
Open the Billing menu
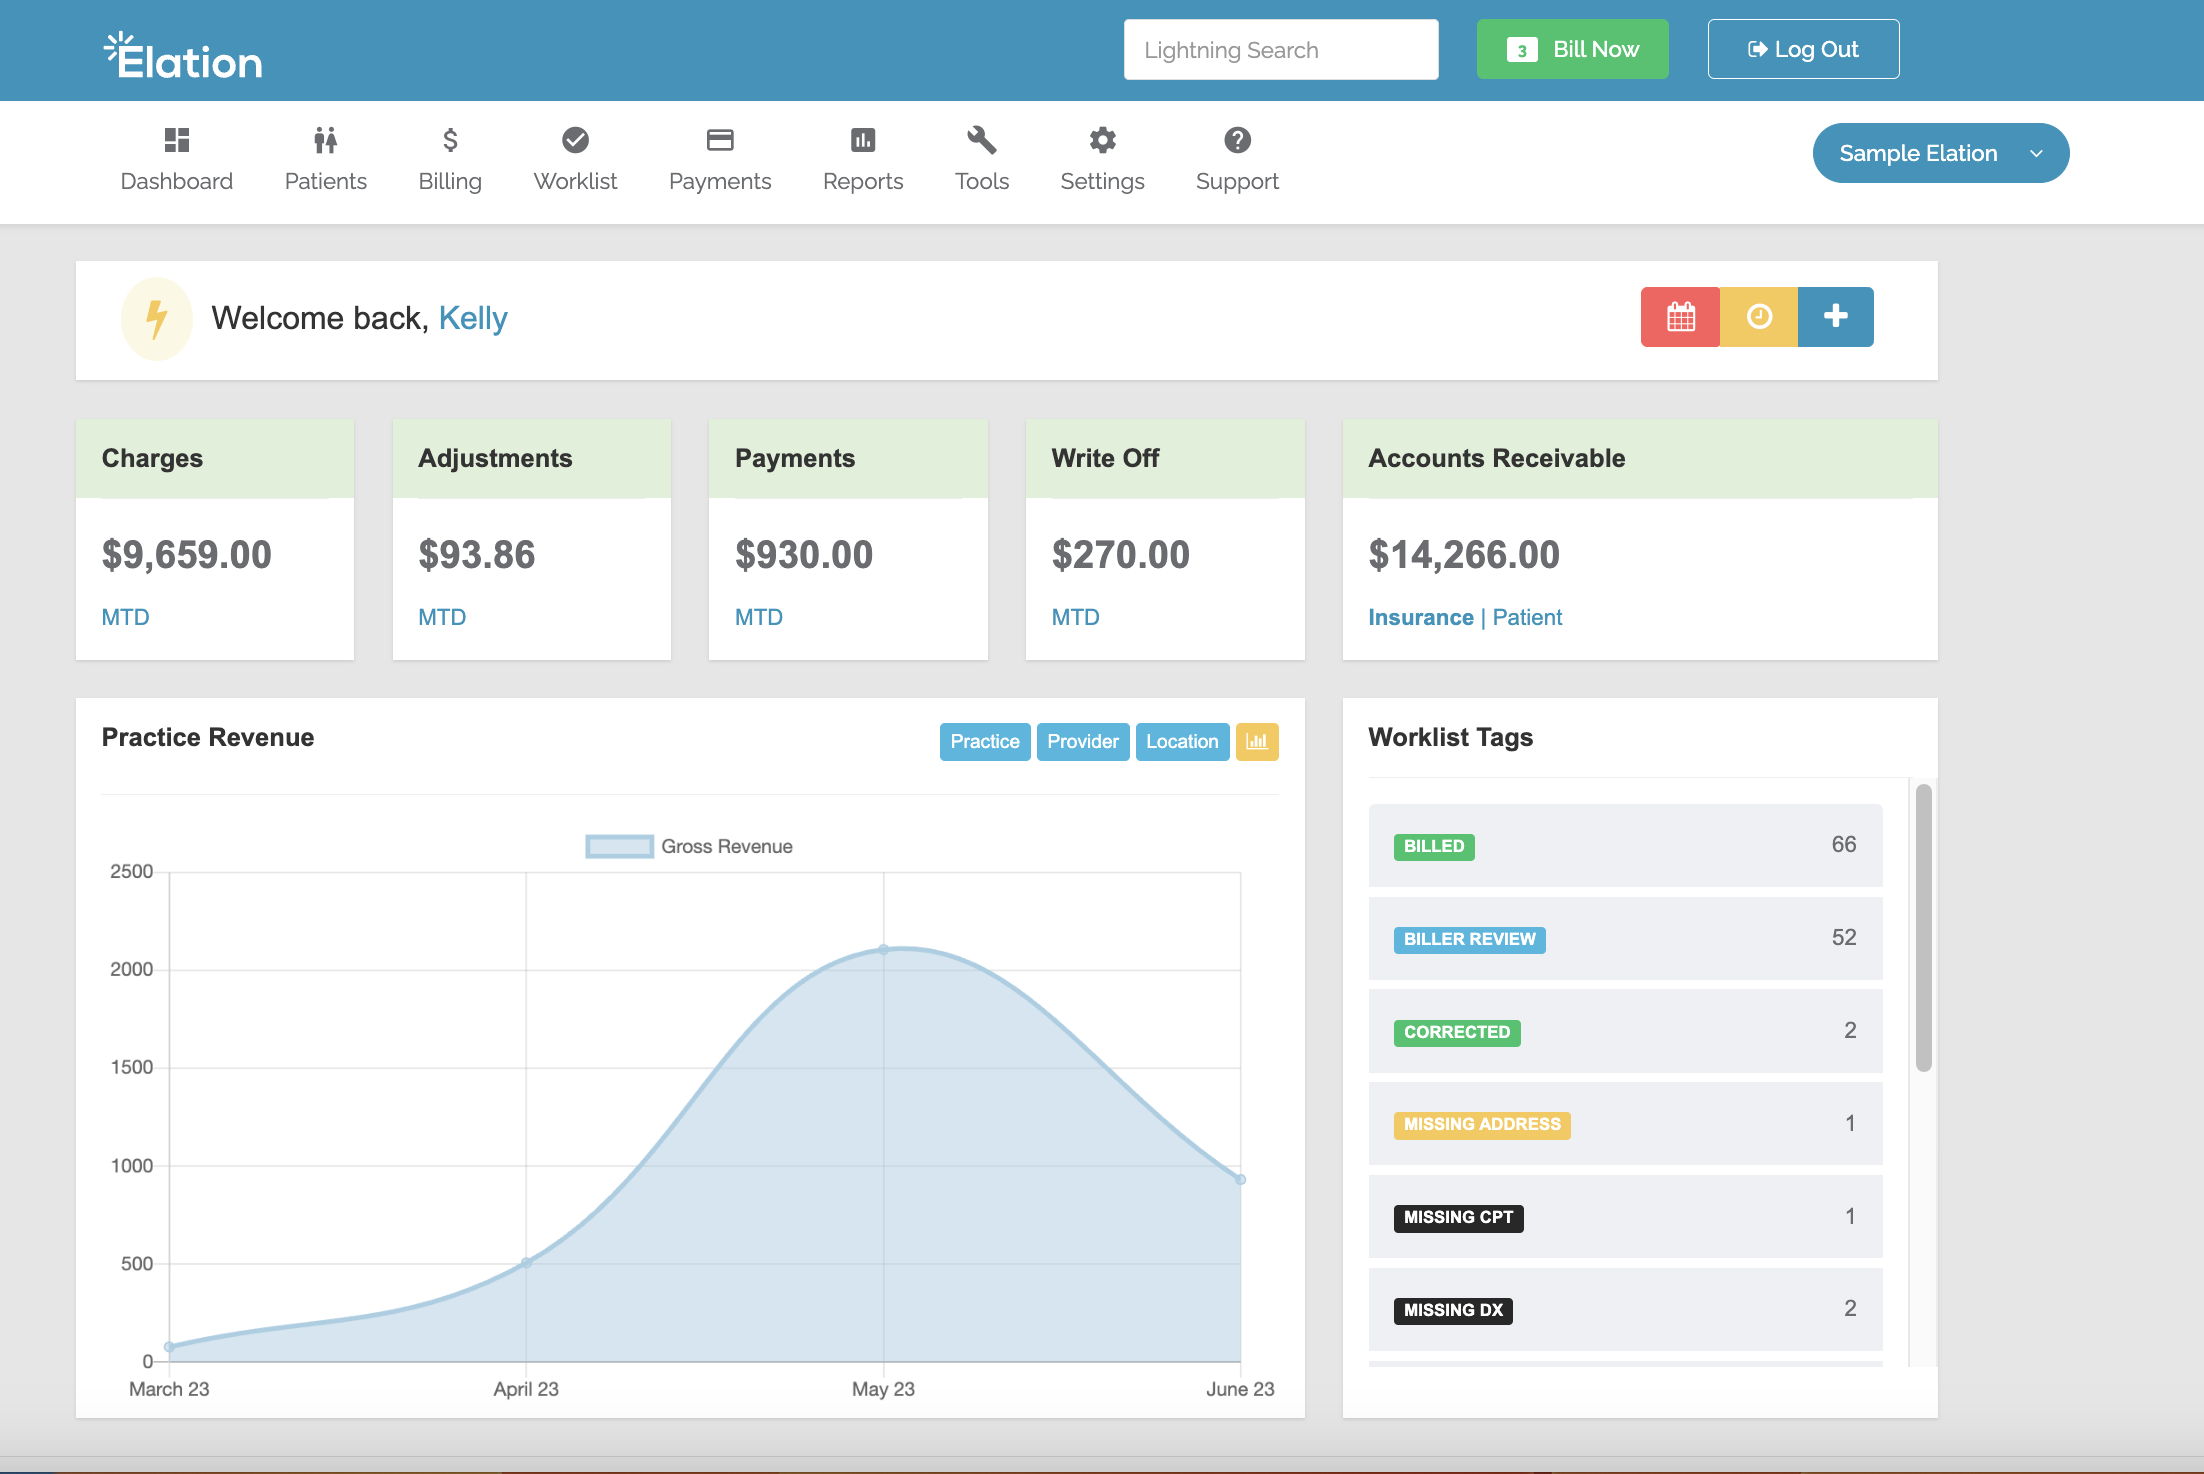pos(450,159)
